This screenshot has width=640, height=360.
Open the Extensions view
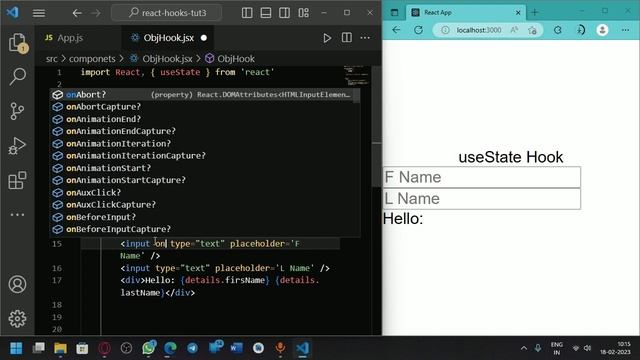[18, 180]
